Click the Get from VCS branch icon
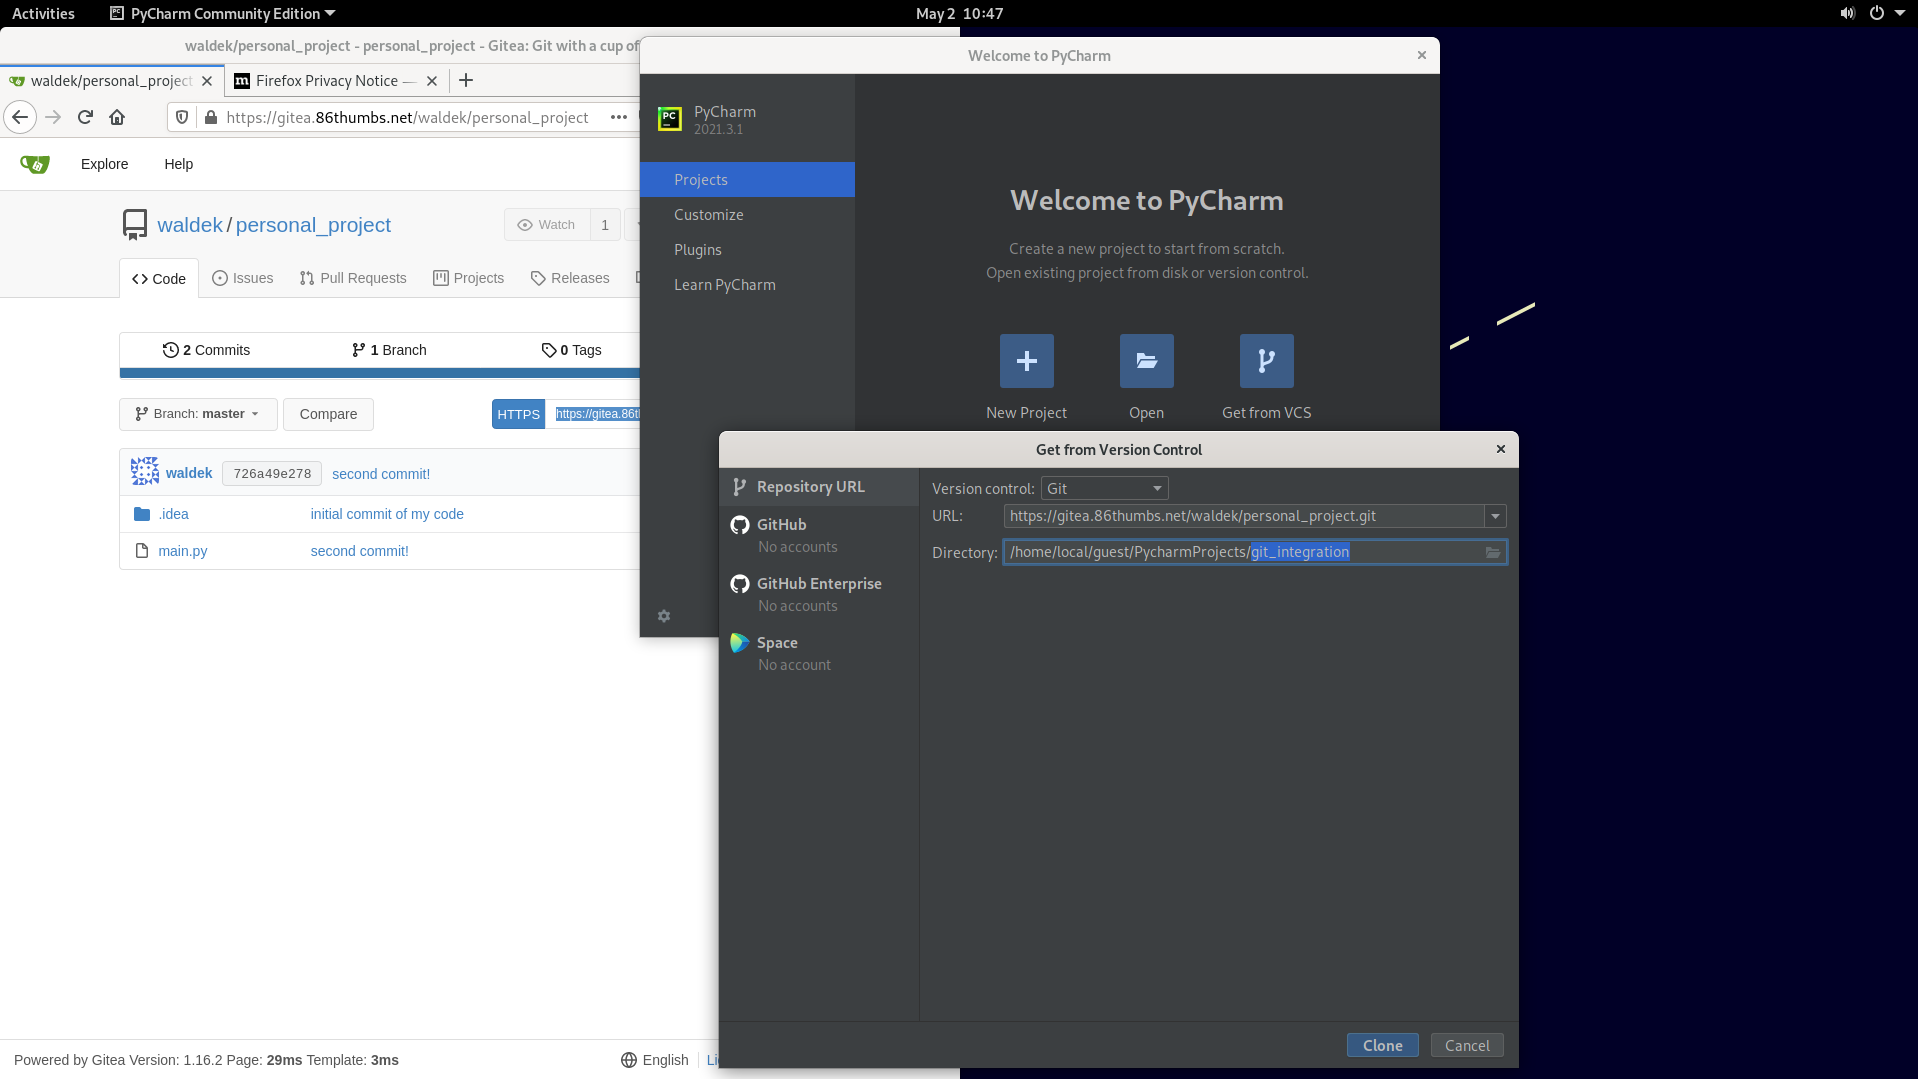Viewport: 1918px width, 1079px height. point(1266,361)
